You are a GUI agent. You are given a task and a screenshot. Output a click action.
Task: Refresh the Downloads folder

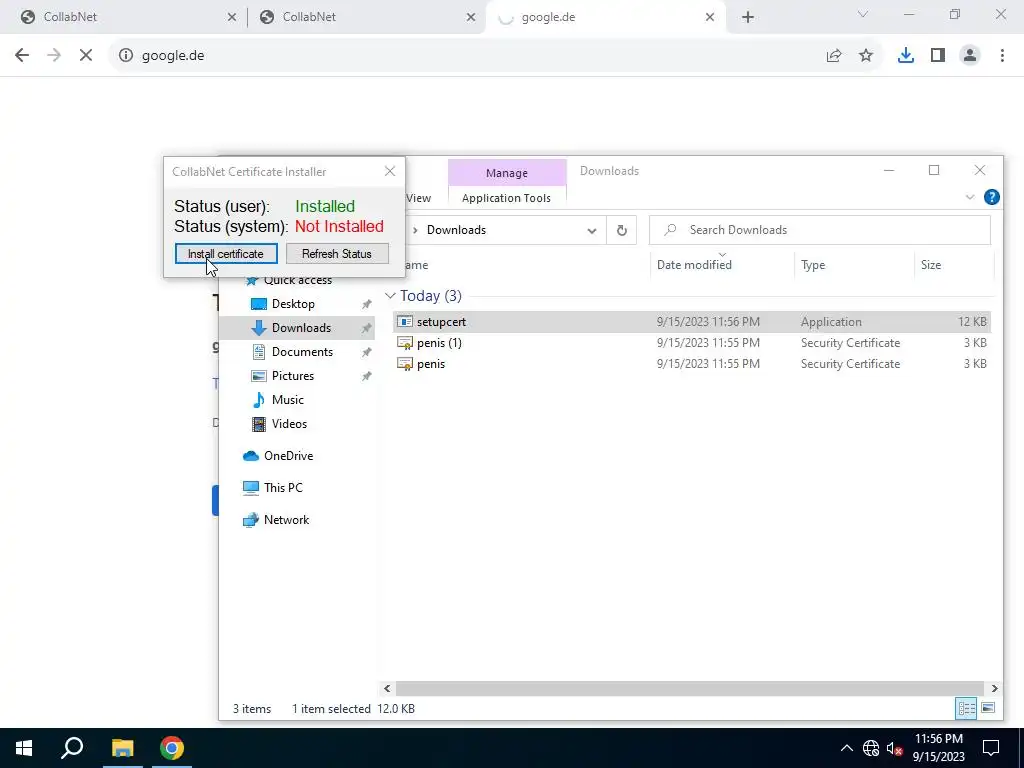click(x=622, y=231)
